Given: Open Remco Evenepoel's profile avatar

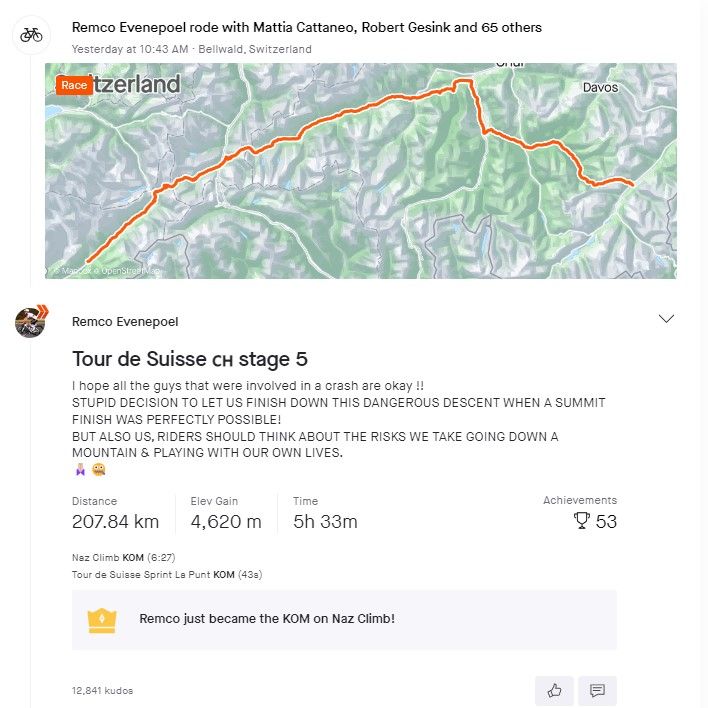Looking at the screenshot, I should coord(31,321).
